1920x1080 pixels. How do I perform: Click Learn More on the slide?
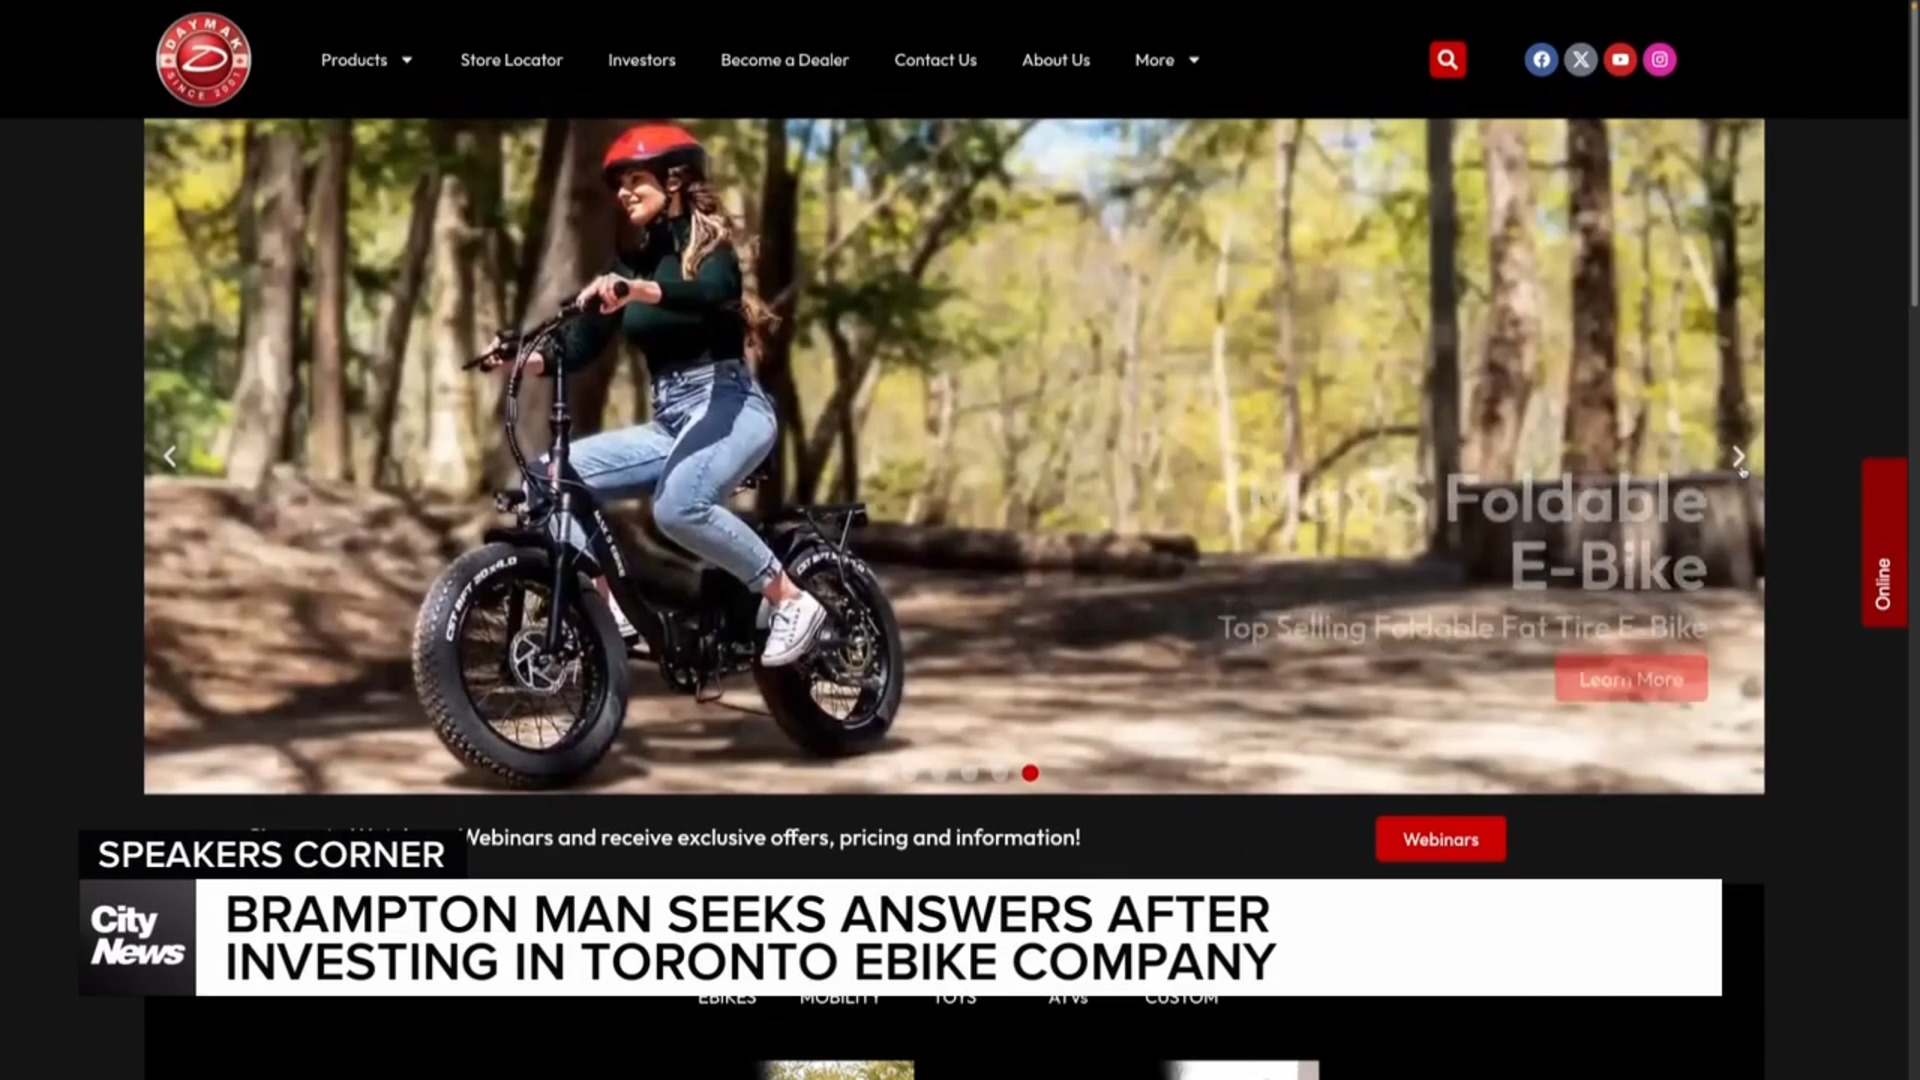pos(1631,679)
